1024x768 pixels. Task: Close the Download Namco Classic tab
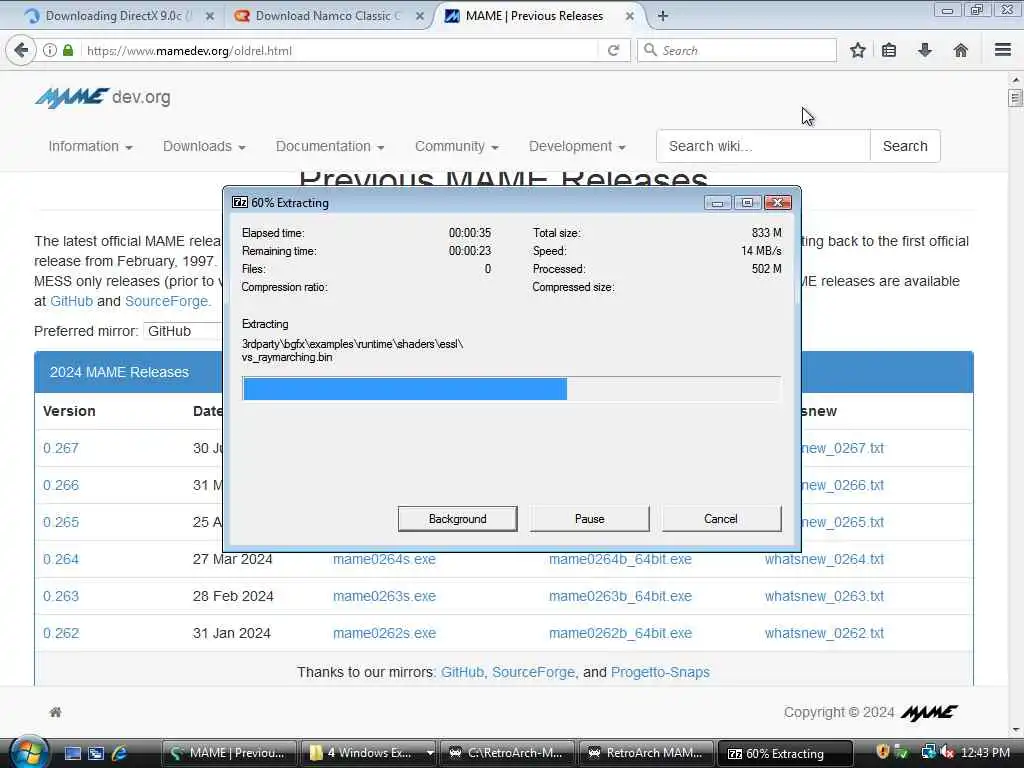(420, 16)
